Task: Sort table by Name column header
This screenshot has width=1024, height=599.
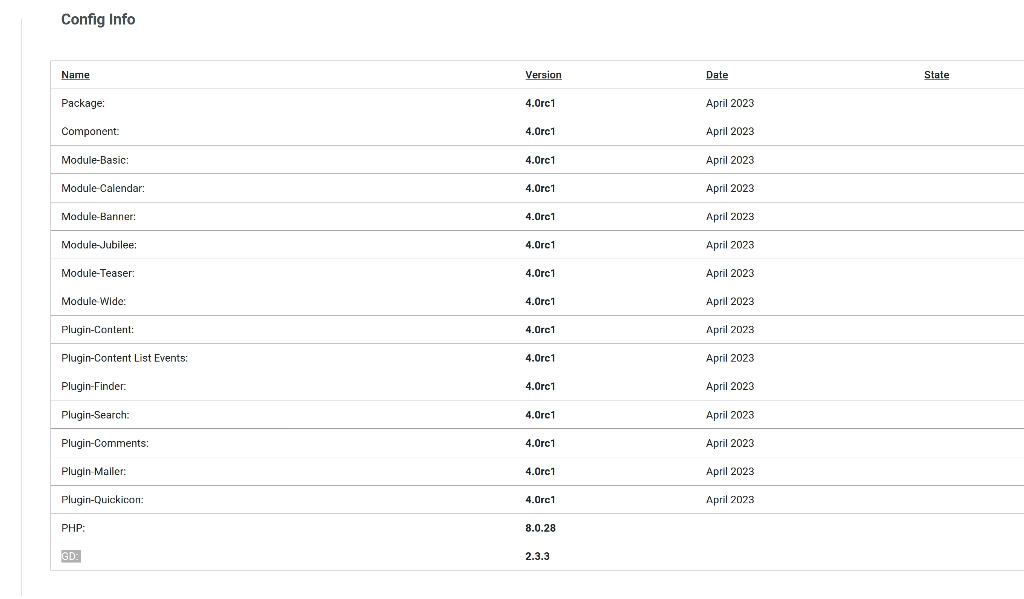Action: (x=75, y=75)
